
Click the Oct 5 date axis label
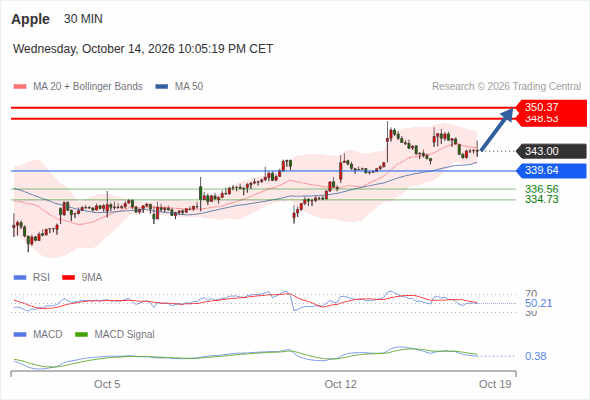(107, 384)
